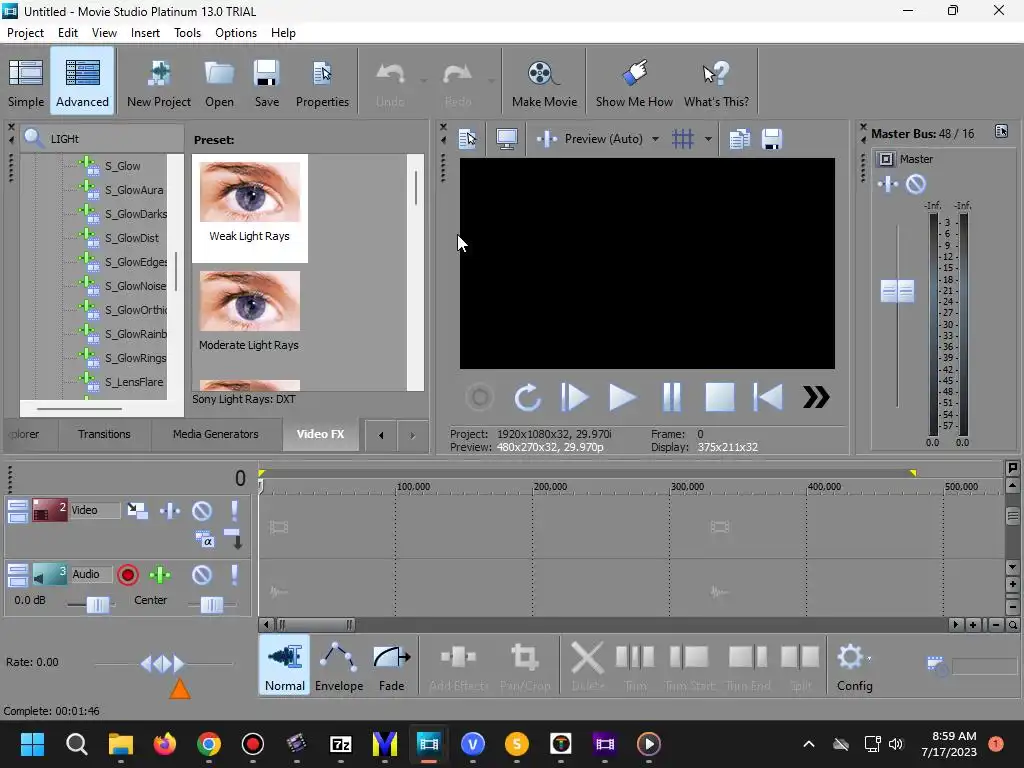Viewport: 1024px width, 768px height.
Task: Select S_GlowAura in the effects tree
Action: coord(134,190)
